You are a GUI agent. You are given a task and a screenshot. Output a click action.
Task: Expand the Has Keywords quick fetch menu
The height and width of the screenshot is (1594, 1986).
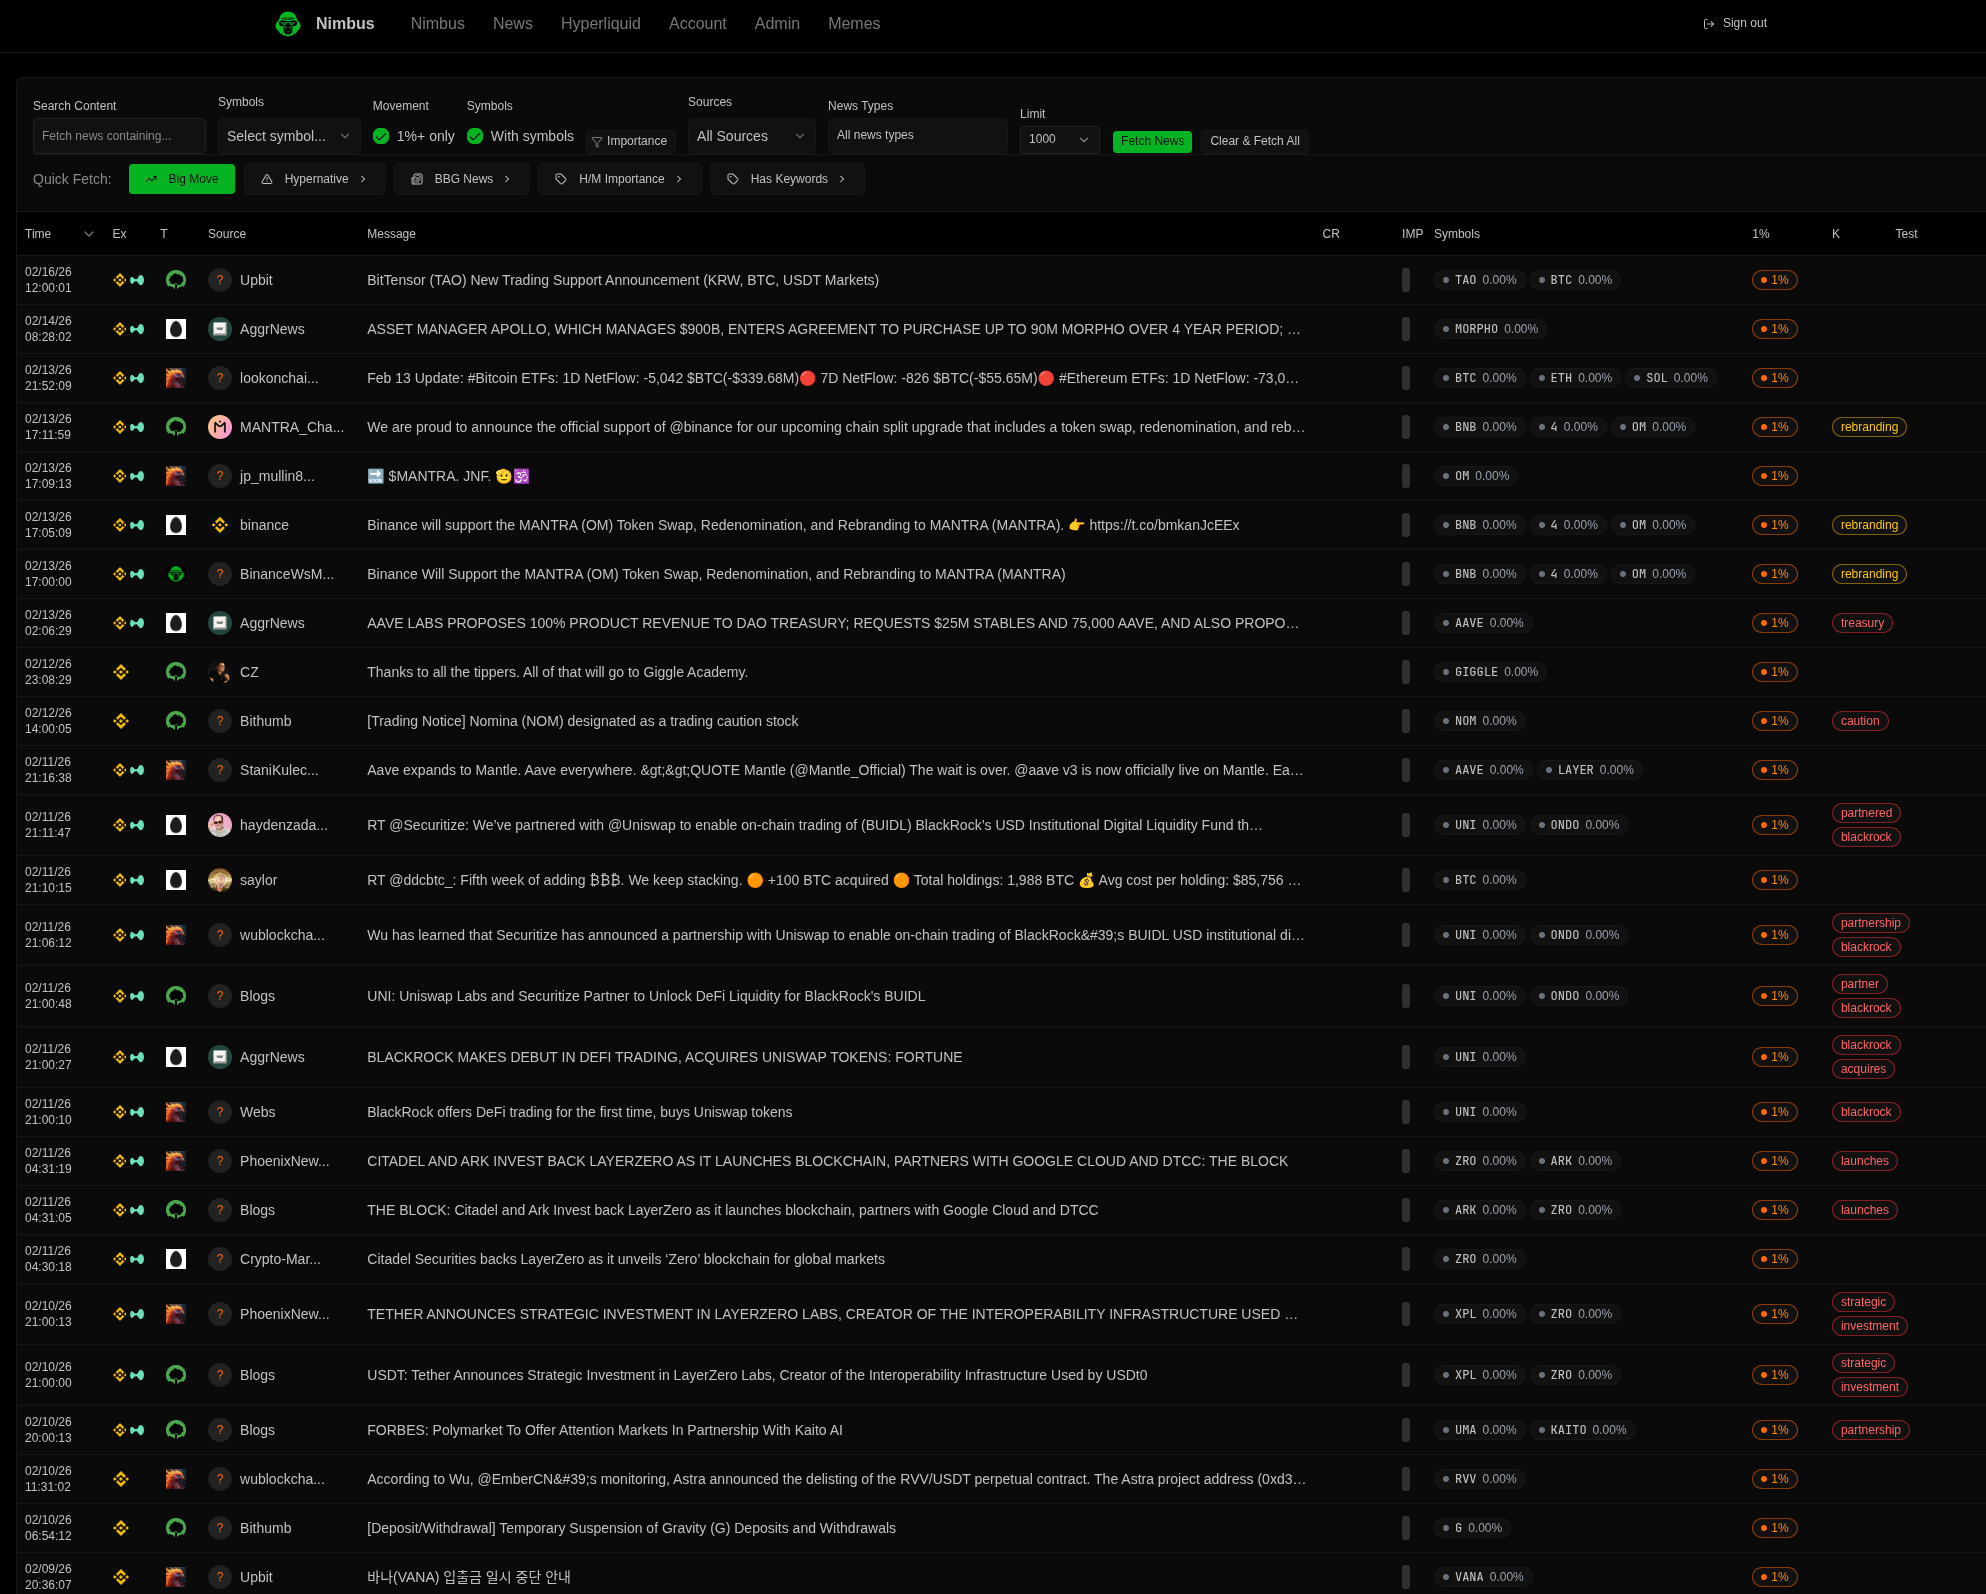[787, 179]
